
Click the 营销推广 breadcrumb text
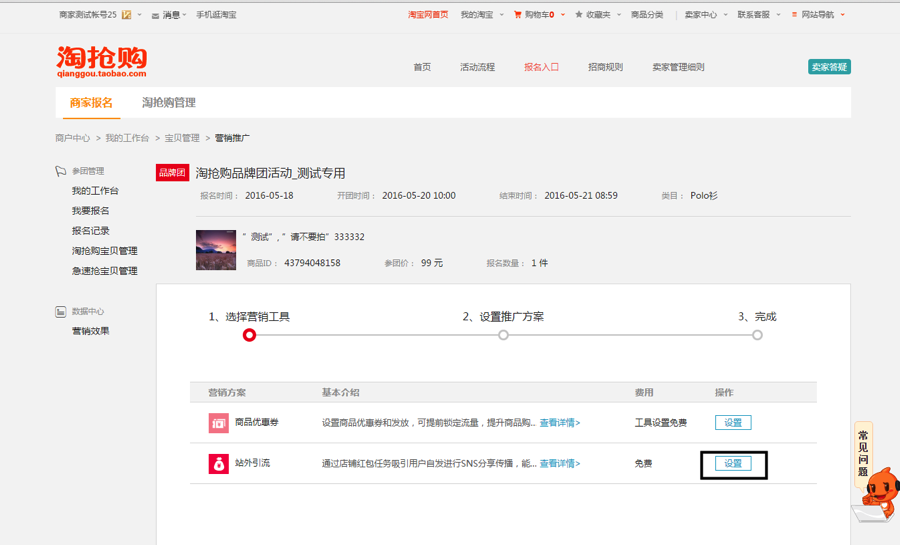[x=232, y=138]
